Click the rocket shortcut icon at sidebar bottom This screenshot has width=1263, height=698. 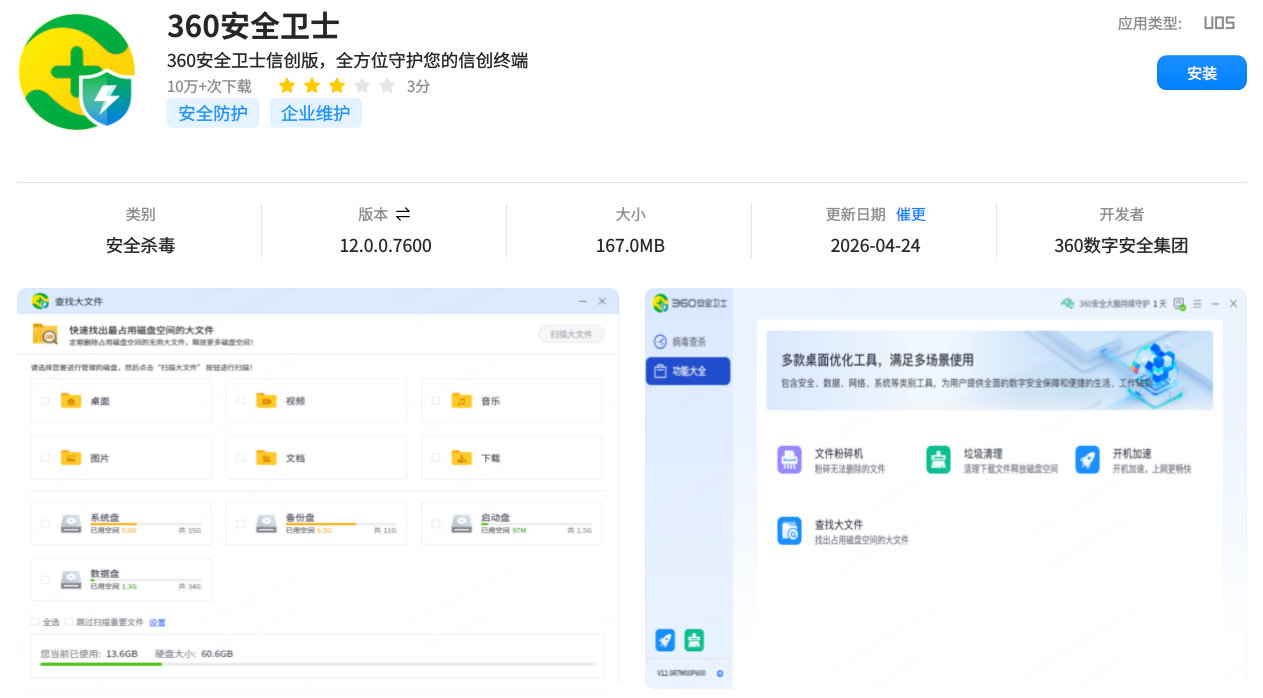pyautogui.click(x=664, y=640)
